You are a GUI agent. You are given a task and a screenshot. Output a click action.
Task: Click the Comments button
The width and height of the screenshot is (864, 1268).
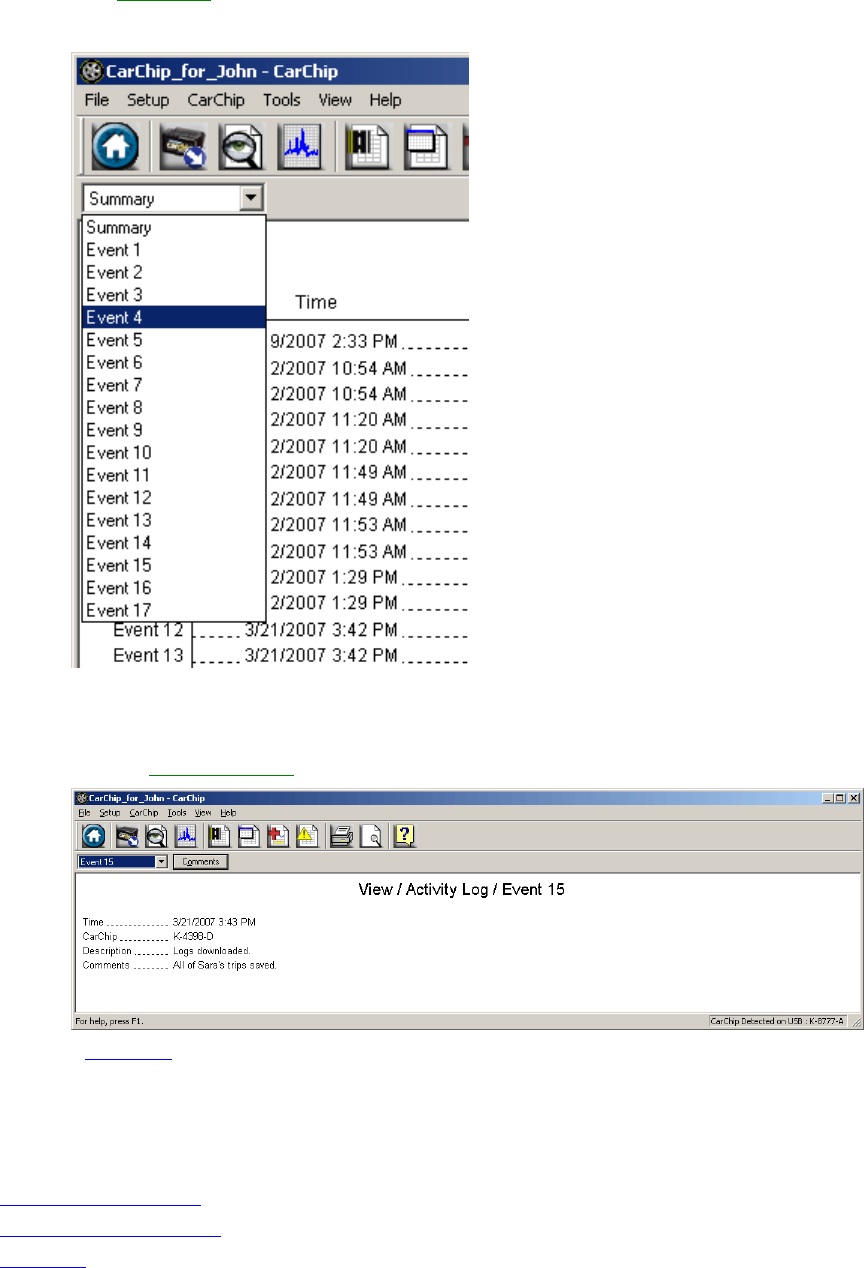pos(201,861)
